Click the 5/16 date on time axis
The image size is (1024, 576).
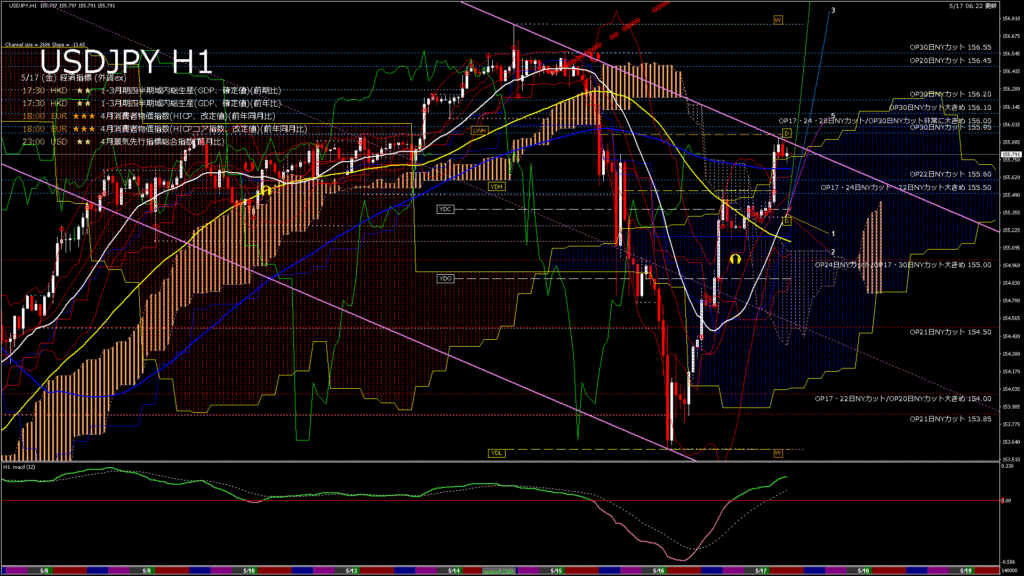click(x=659, y=570)
